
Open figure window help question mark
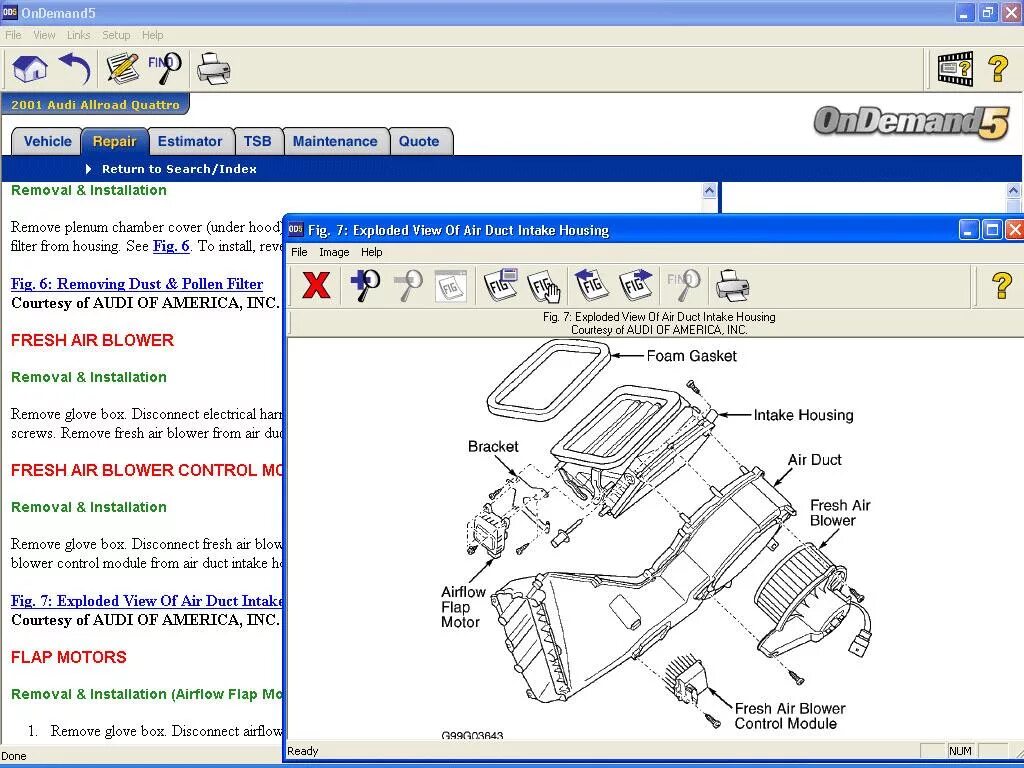click(x=1002, y=285)
